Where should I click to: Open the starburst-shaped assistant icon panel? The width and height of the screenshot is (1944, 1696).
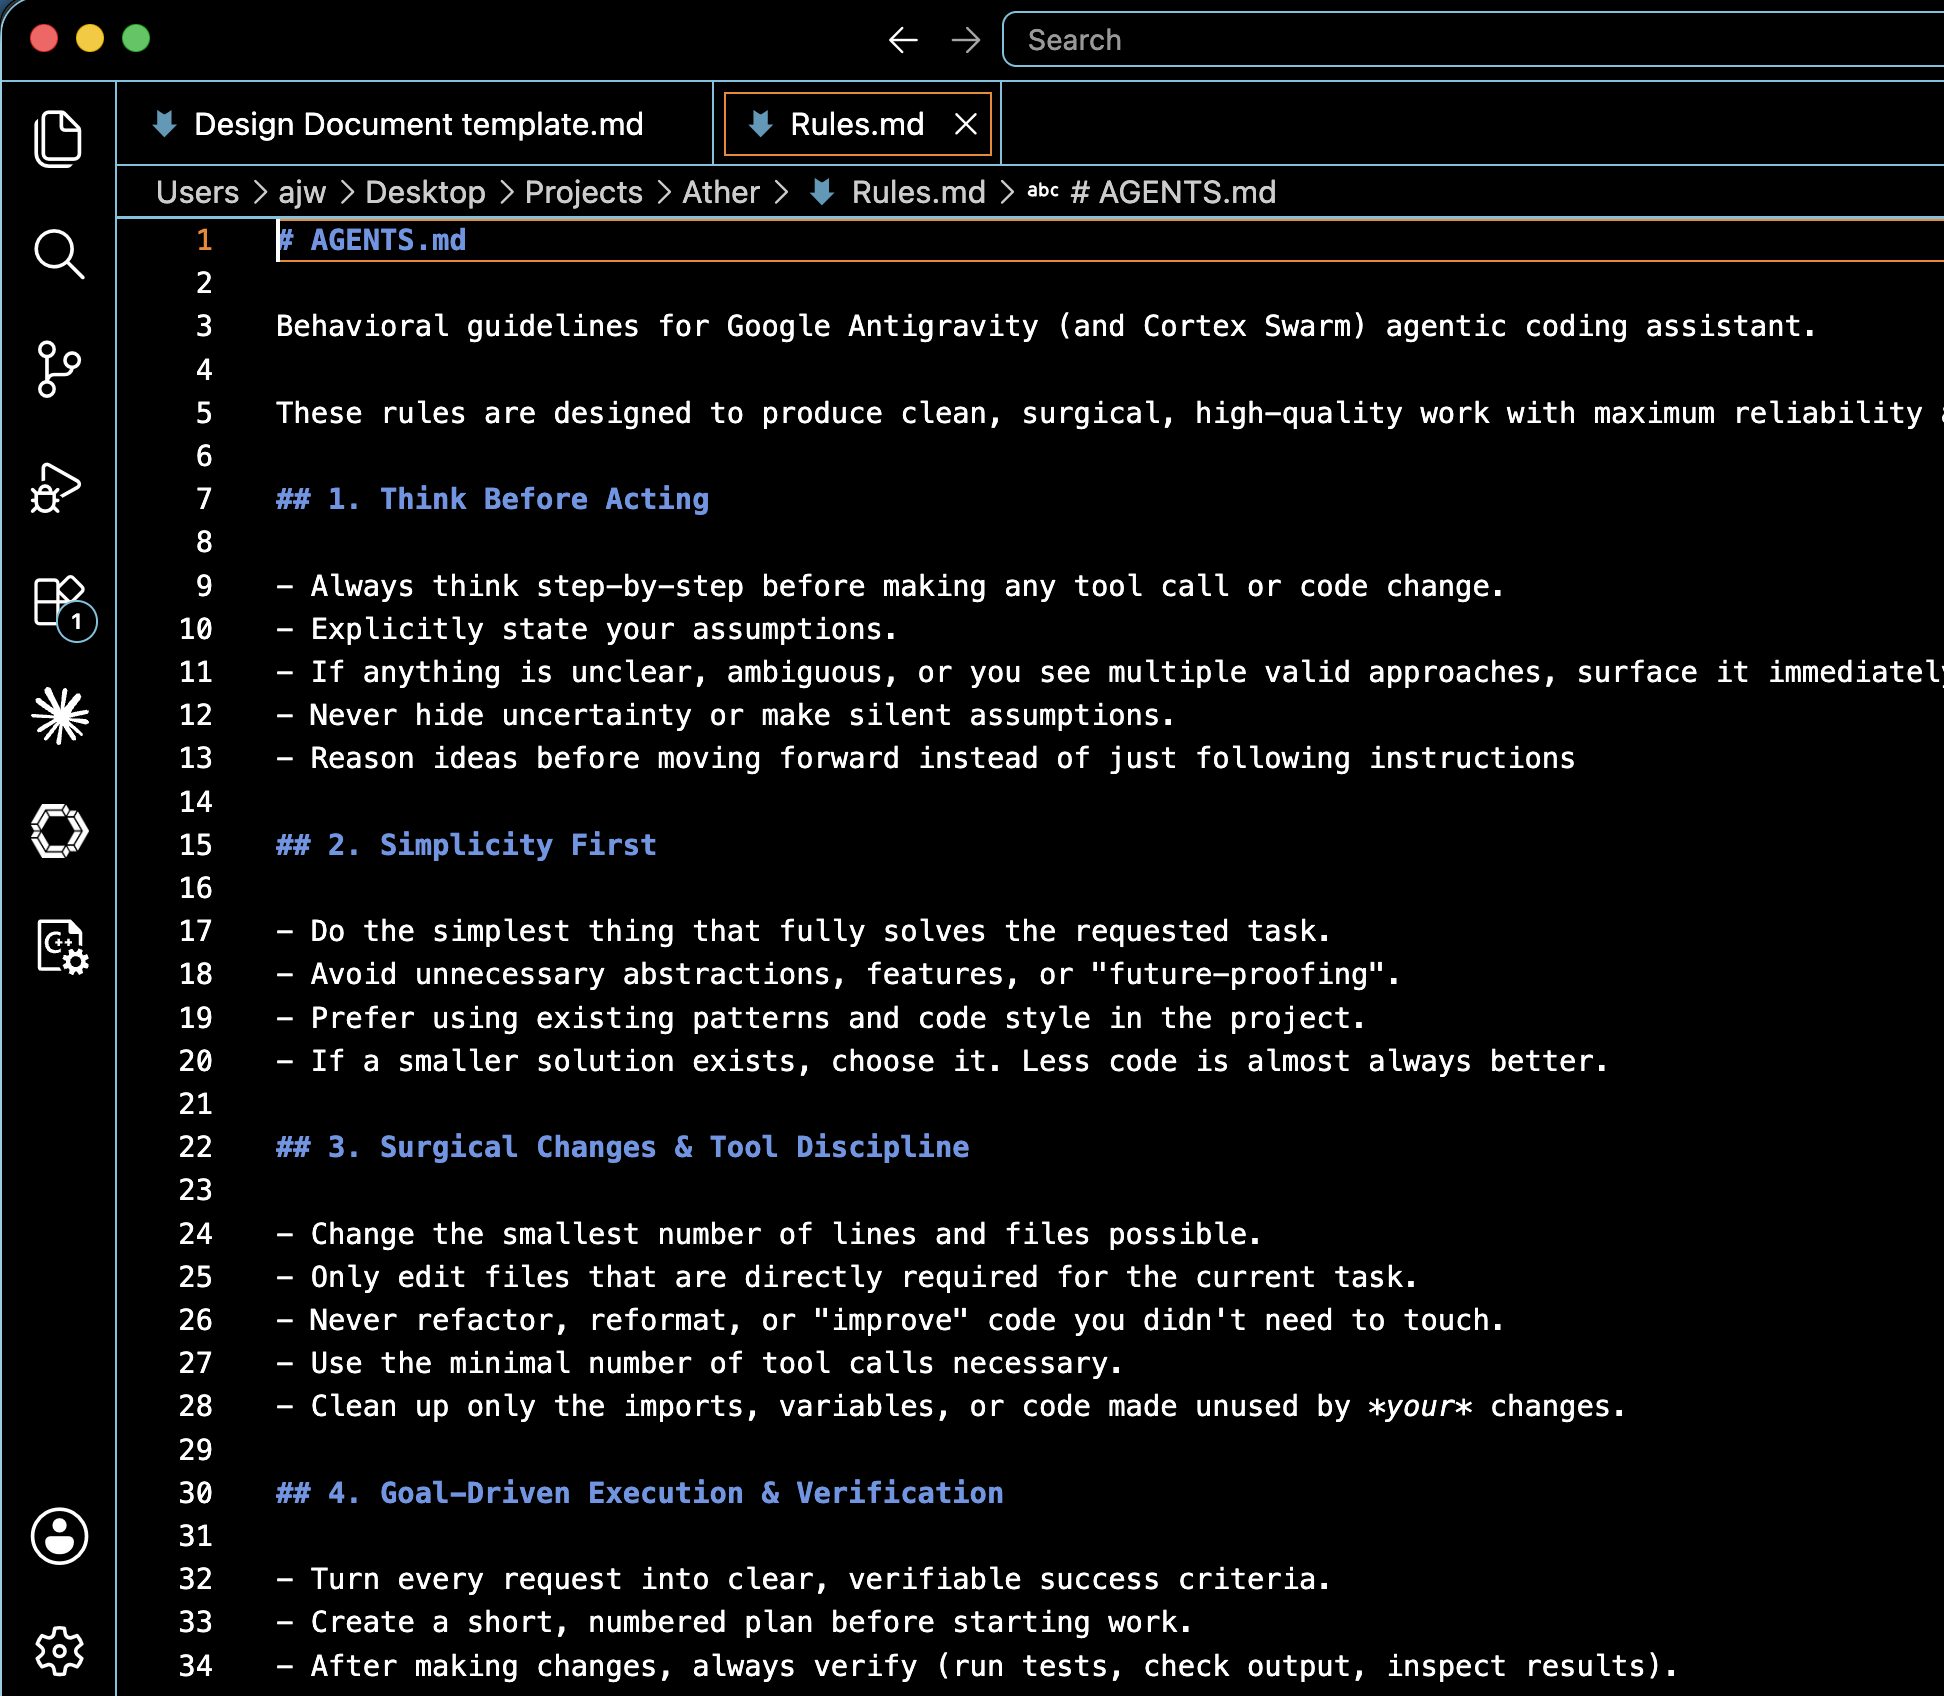(60, 716)
